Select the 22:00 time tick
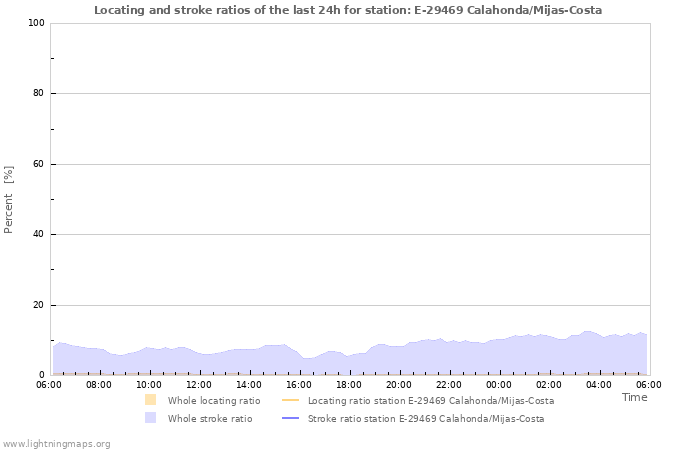 click(x=449, y=384)
